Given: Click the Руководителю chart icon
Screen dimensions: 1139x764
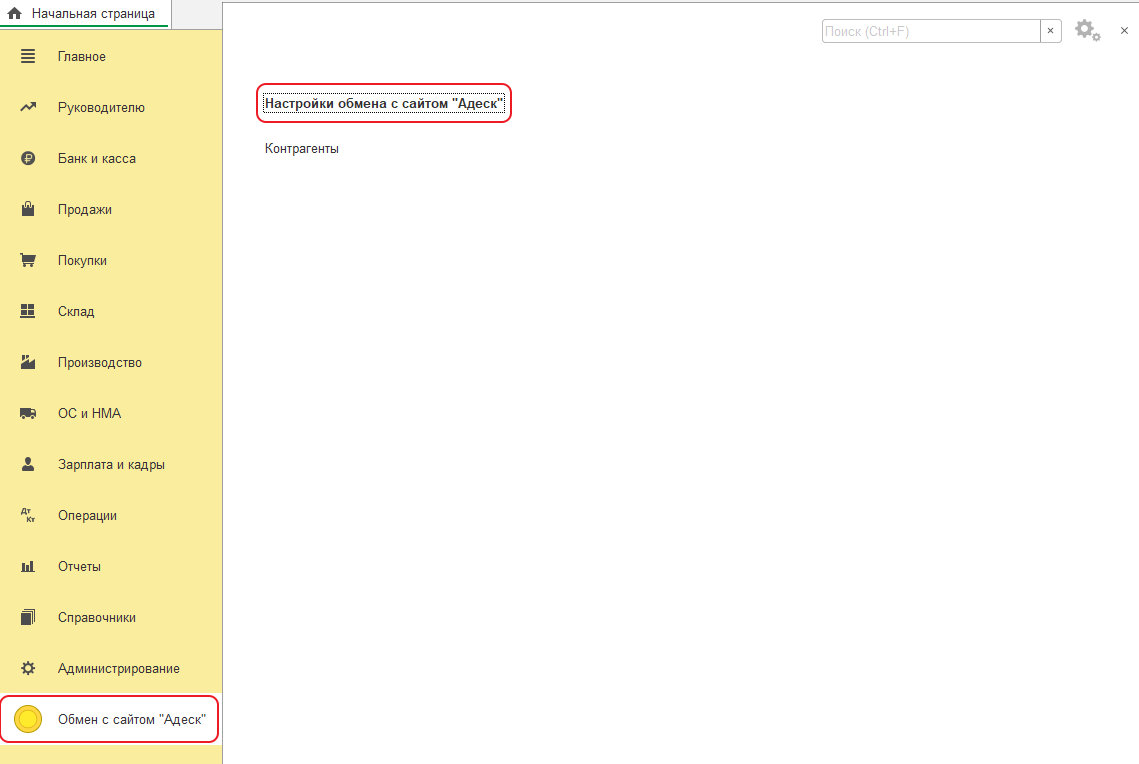Looking at the screenshot, I should (x=28, y=107).
